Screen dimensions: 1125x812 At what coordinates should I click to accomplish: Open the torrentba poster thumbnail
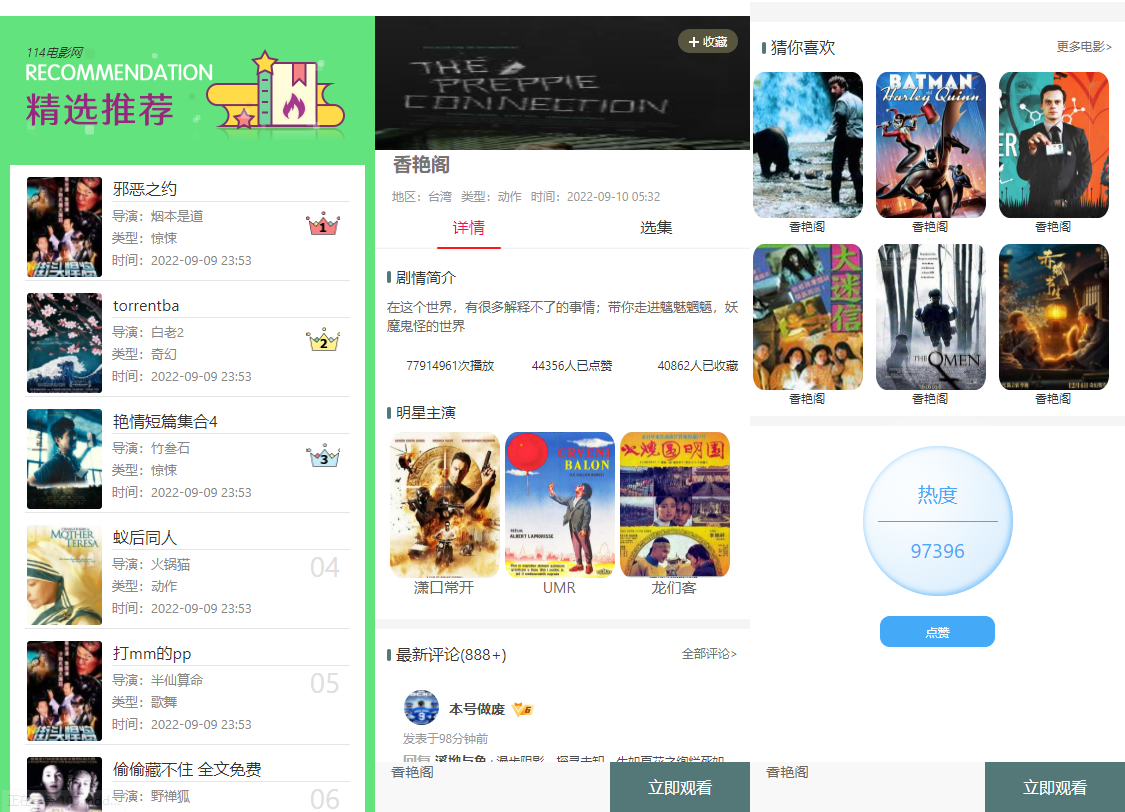(65, 343)
